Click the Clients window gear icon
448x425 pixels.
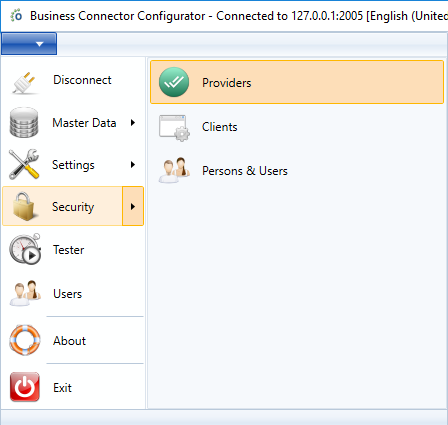point(174,128)
